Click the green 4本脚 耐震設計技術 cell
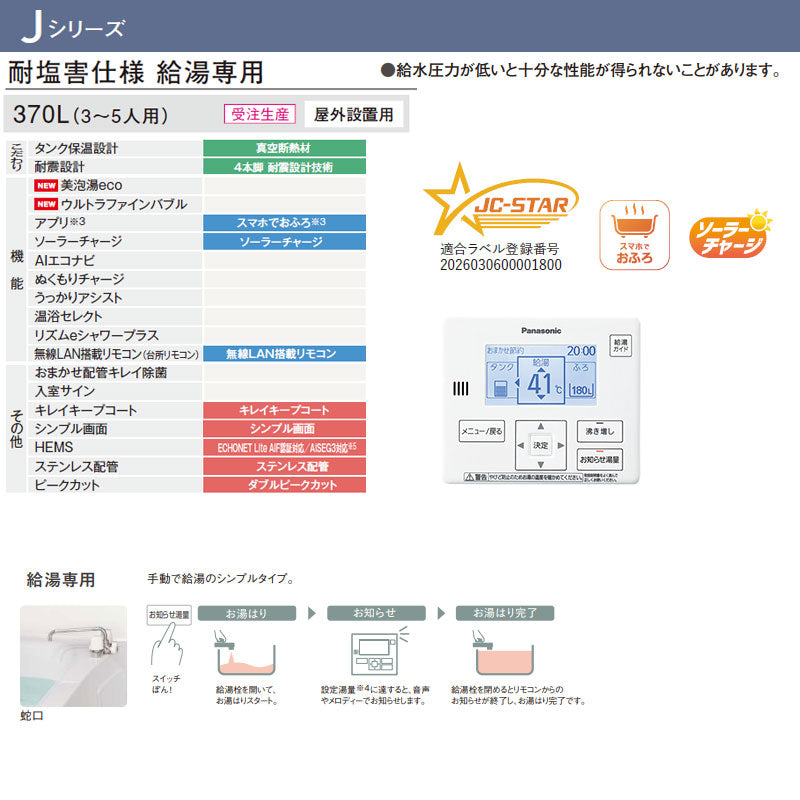This screenshot has width=800, height=800. pyautogui.click(x=284, y=167)
